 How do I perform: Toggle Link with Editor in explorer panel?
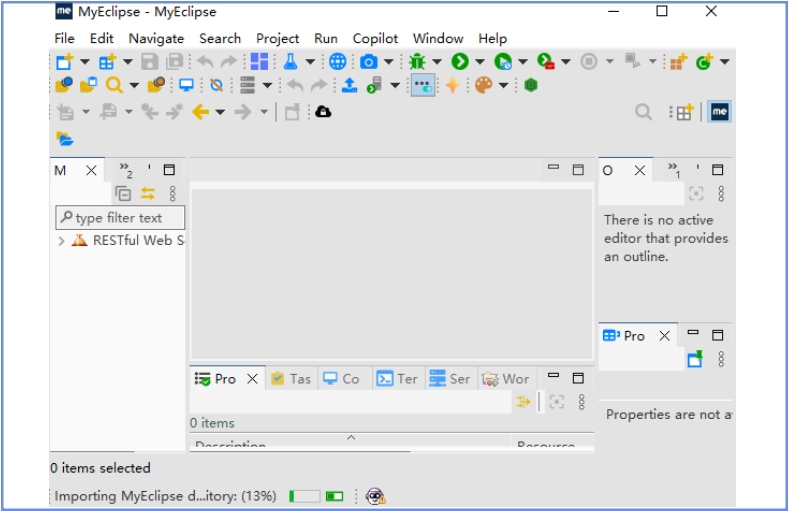(x=148, y=194)
